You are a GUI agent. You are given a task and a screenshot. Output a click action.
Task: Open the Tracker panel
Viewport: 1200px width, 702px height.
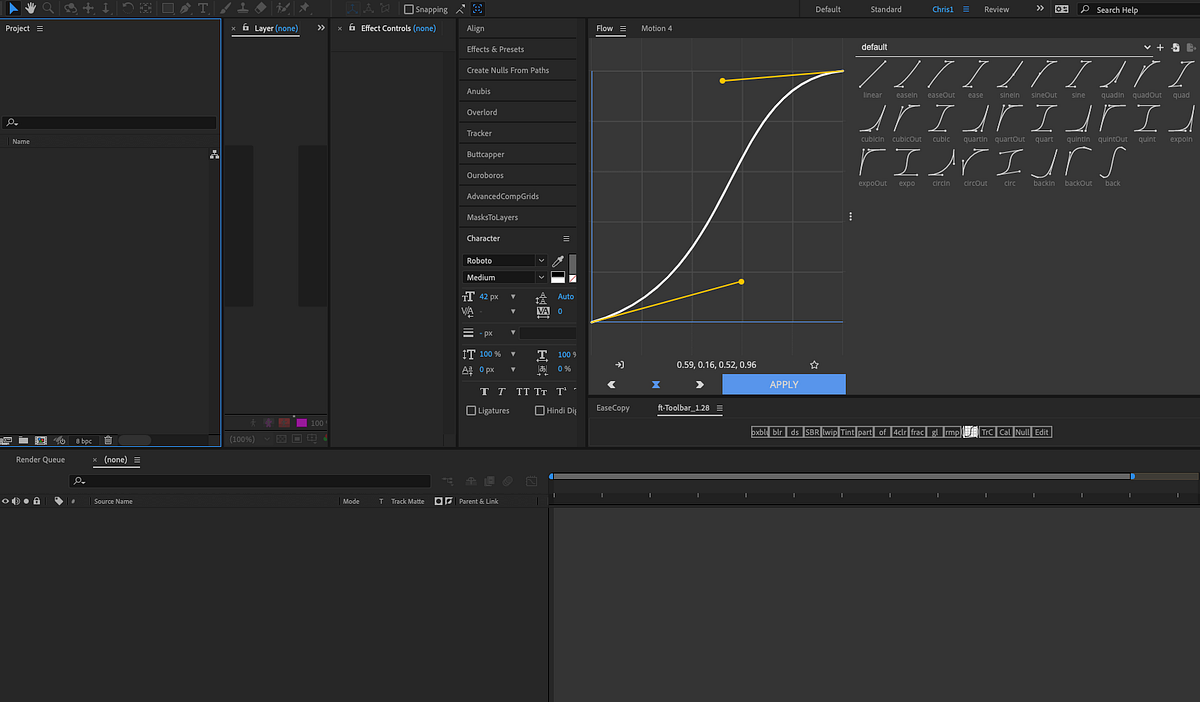click(x=517, y=133)
